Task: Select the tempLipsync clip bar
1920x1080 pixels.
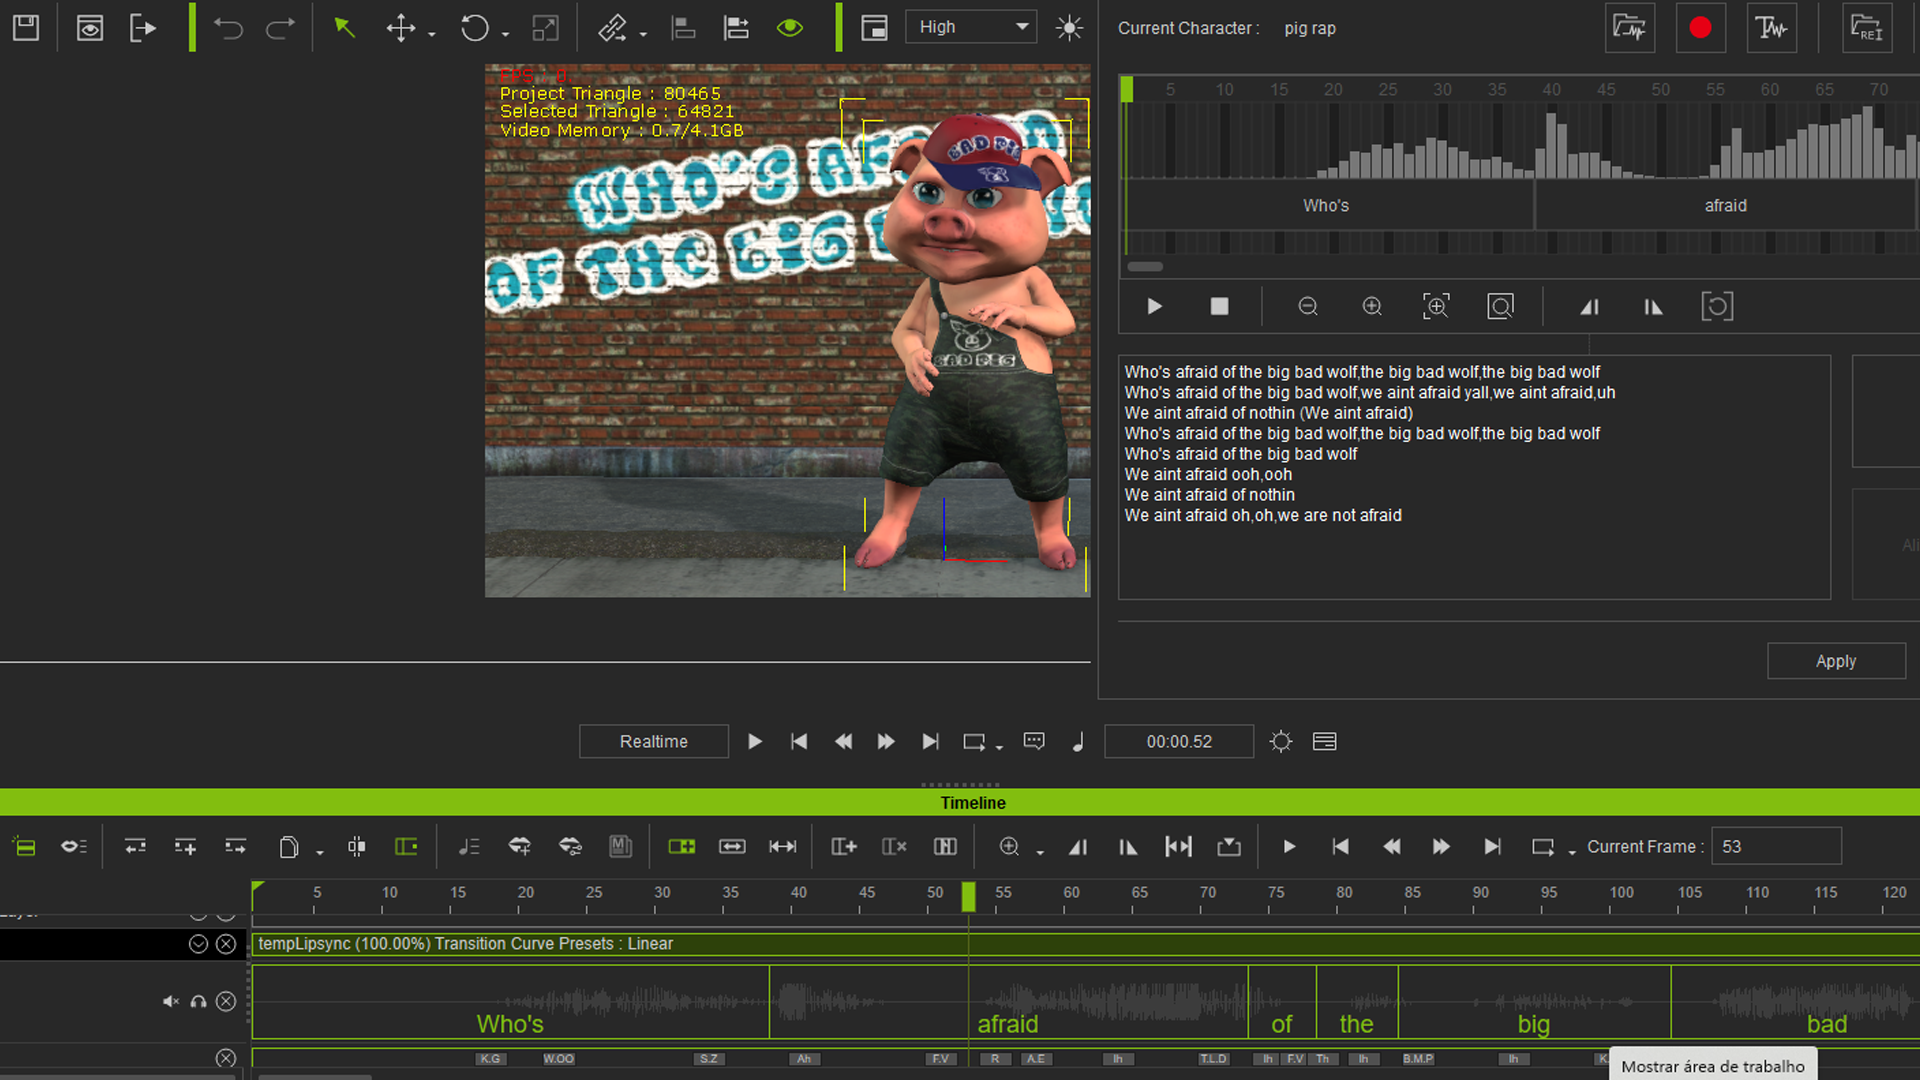Action: 1086,944
